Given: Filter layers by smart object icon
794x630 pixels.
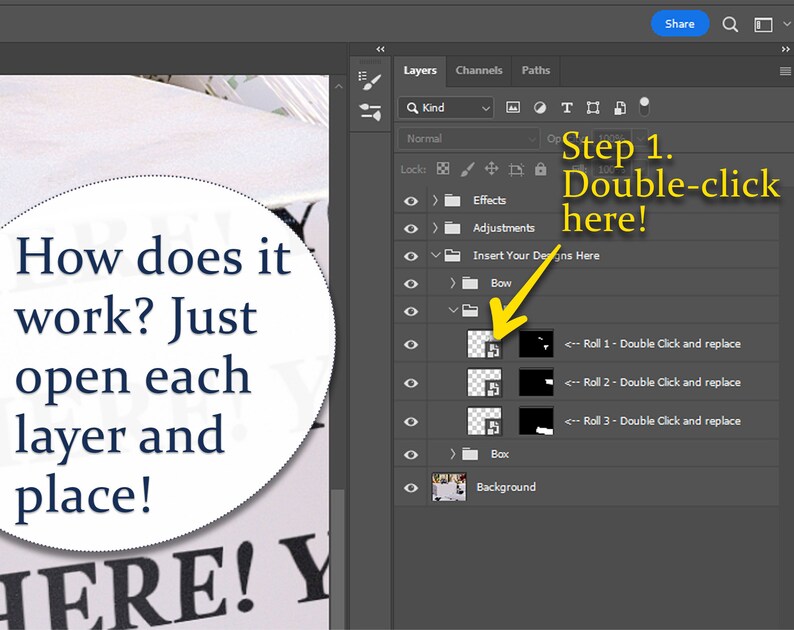Looking at the screenshot, I should click(x=620, y=107).
